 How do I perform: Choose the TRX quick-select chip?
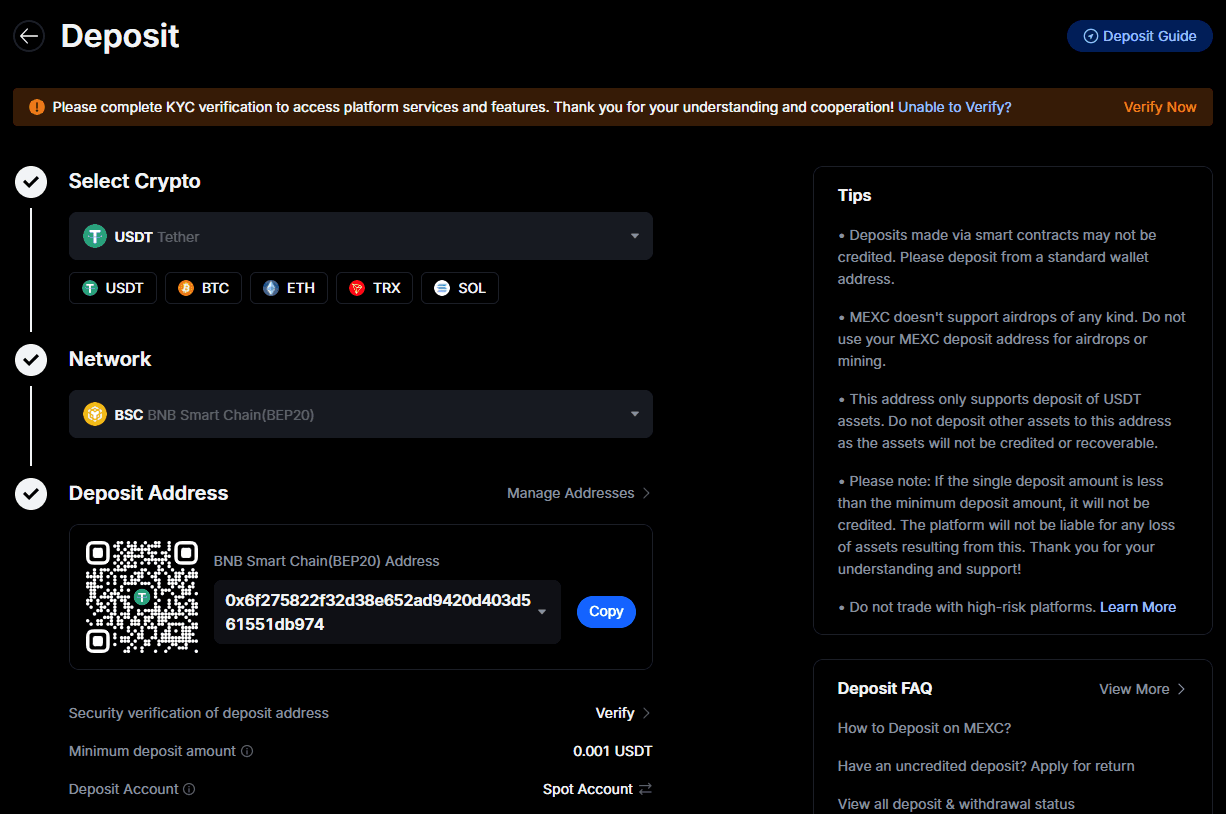tap(374, 288)
